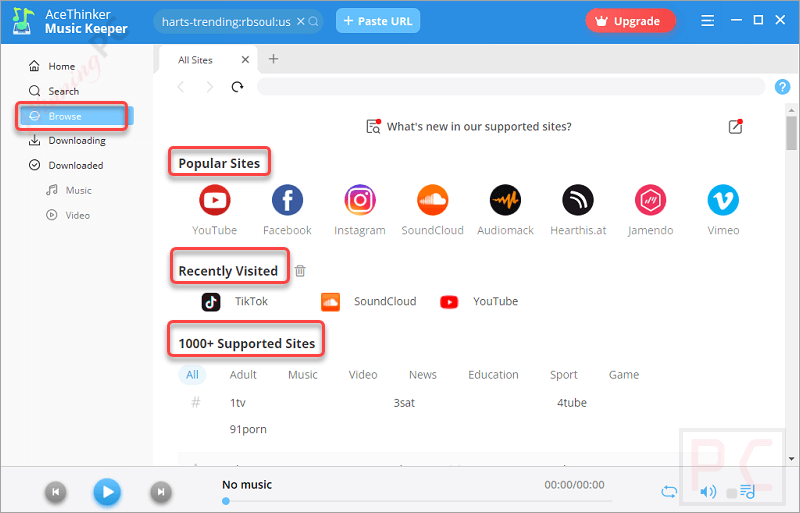Screen dimensions: 800x513
Task: Open the Downloading list
Action: pos(67,140)
